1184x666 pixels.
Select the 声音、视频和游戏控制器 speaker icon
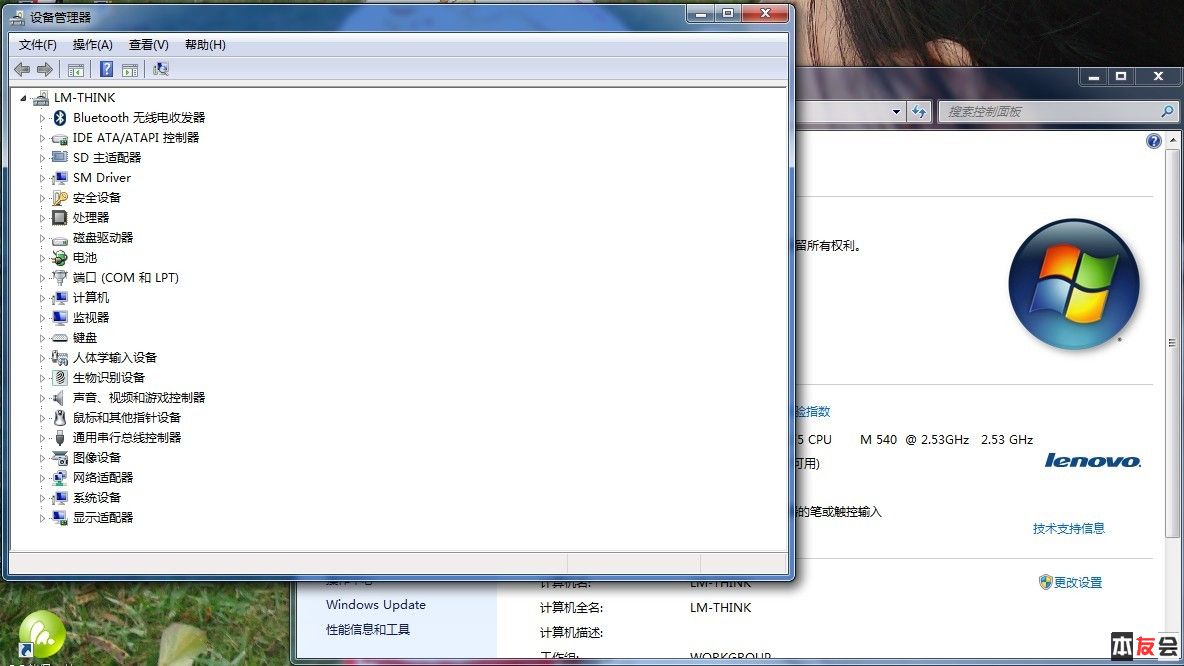click(60, 398)
